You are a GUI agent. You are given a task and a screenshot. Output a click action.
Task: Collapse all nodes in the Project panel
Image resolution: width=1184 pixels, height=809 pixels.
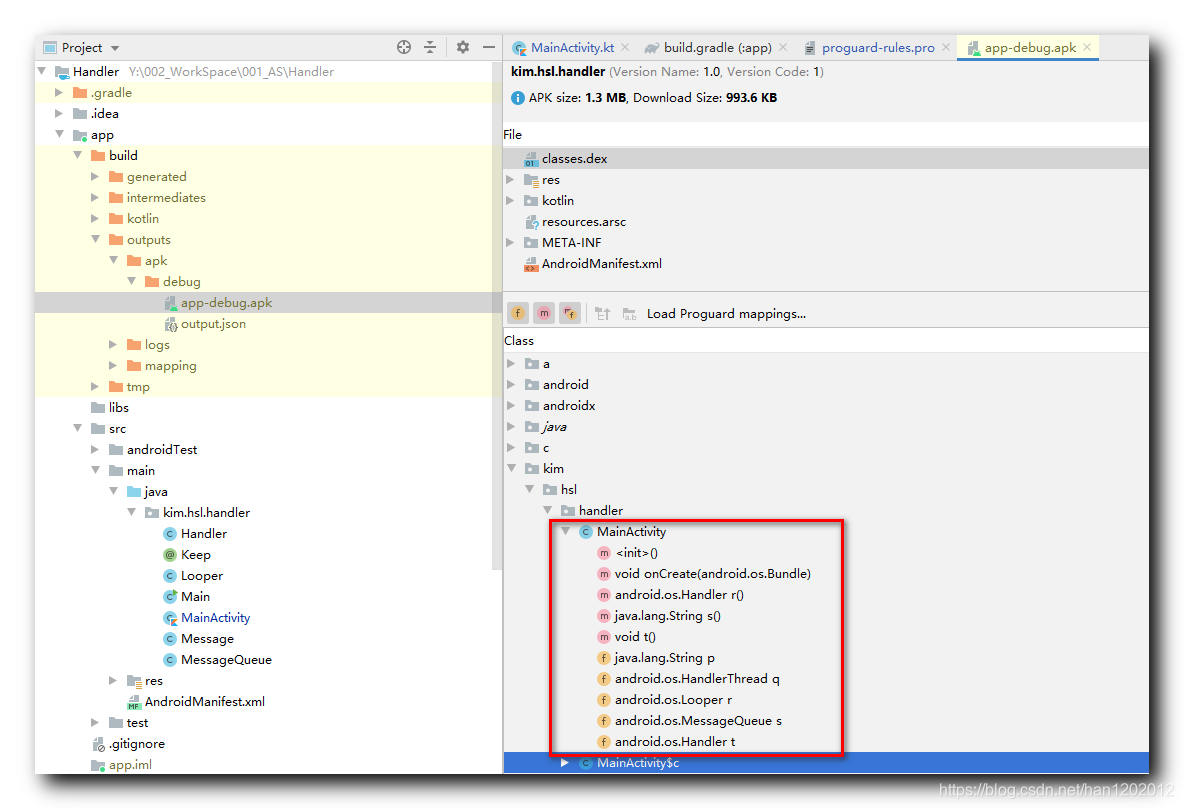431,47
